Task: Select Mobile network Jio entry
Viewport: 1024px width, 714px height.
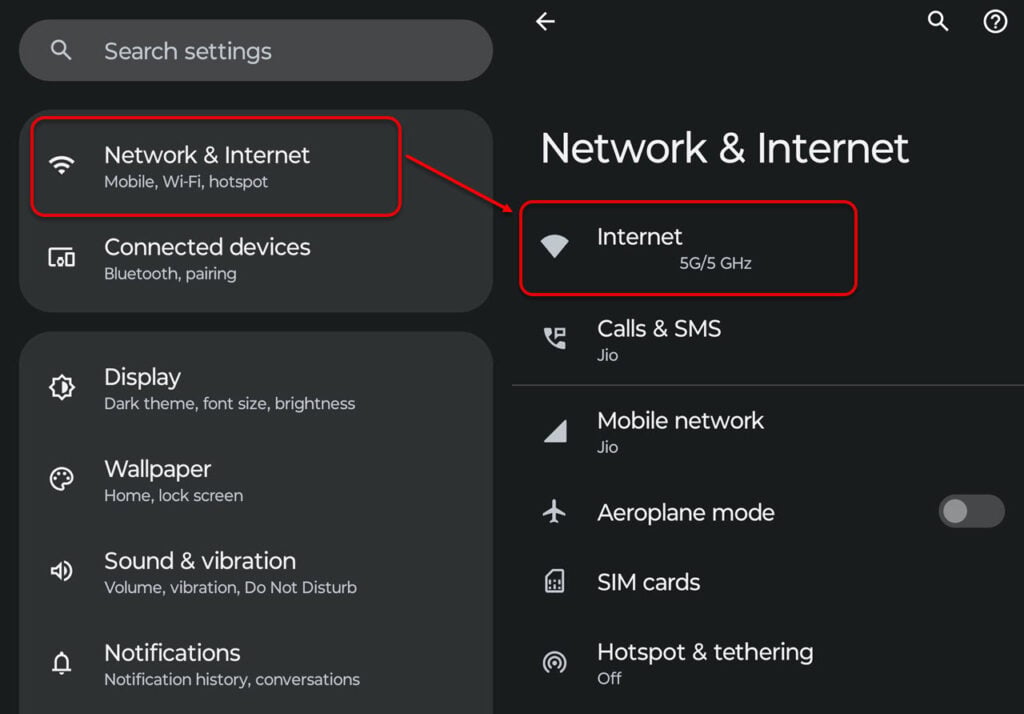Action: (680, 432)
